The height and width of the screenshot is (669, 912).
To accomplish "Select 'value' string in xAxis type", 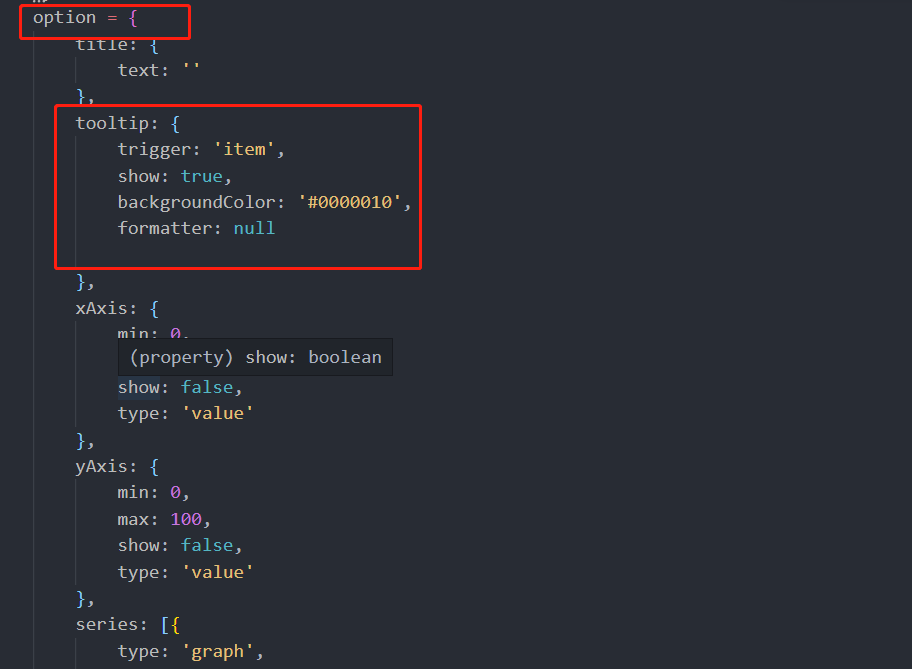I will tap(218, 414).
